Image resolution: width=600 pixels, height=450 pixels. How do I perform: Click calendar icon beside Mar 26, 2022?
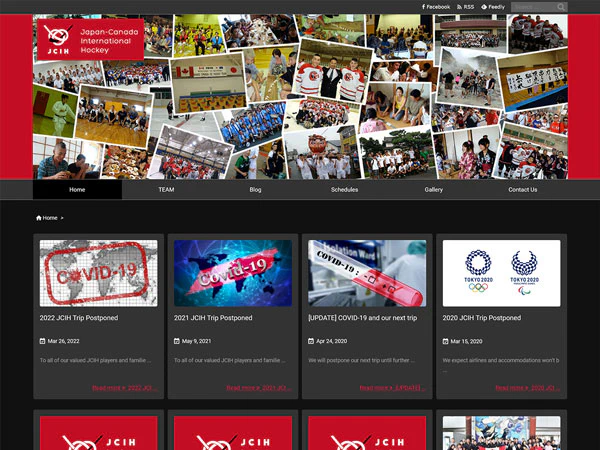[x=42, y=341]
